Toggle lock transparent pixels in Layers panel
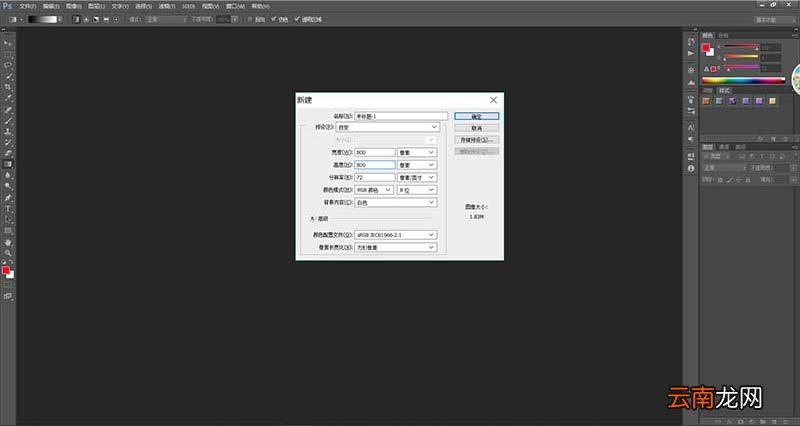Viewport: 800px width, 426px height. pos(720,180)
